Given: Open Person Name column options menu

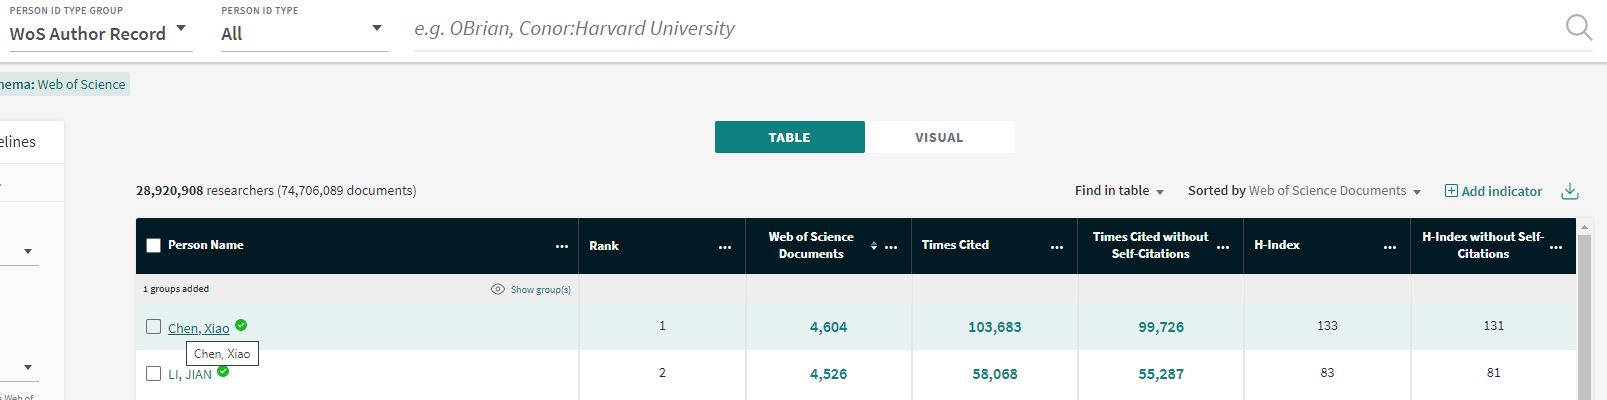Looking at the screenshot, I should pos(562,246).
